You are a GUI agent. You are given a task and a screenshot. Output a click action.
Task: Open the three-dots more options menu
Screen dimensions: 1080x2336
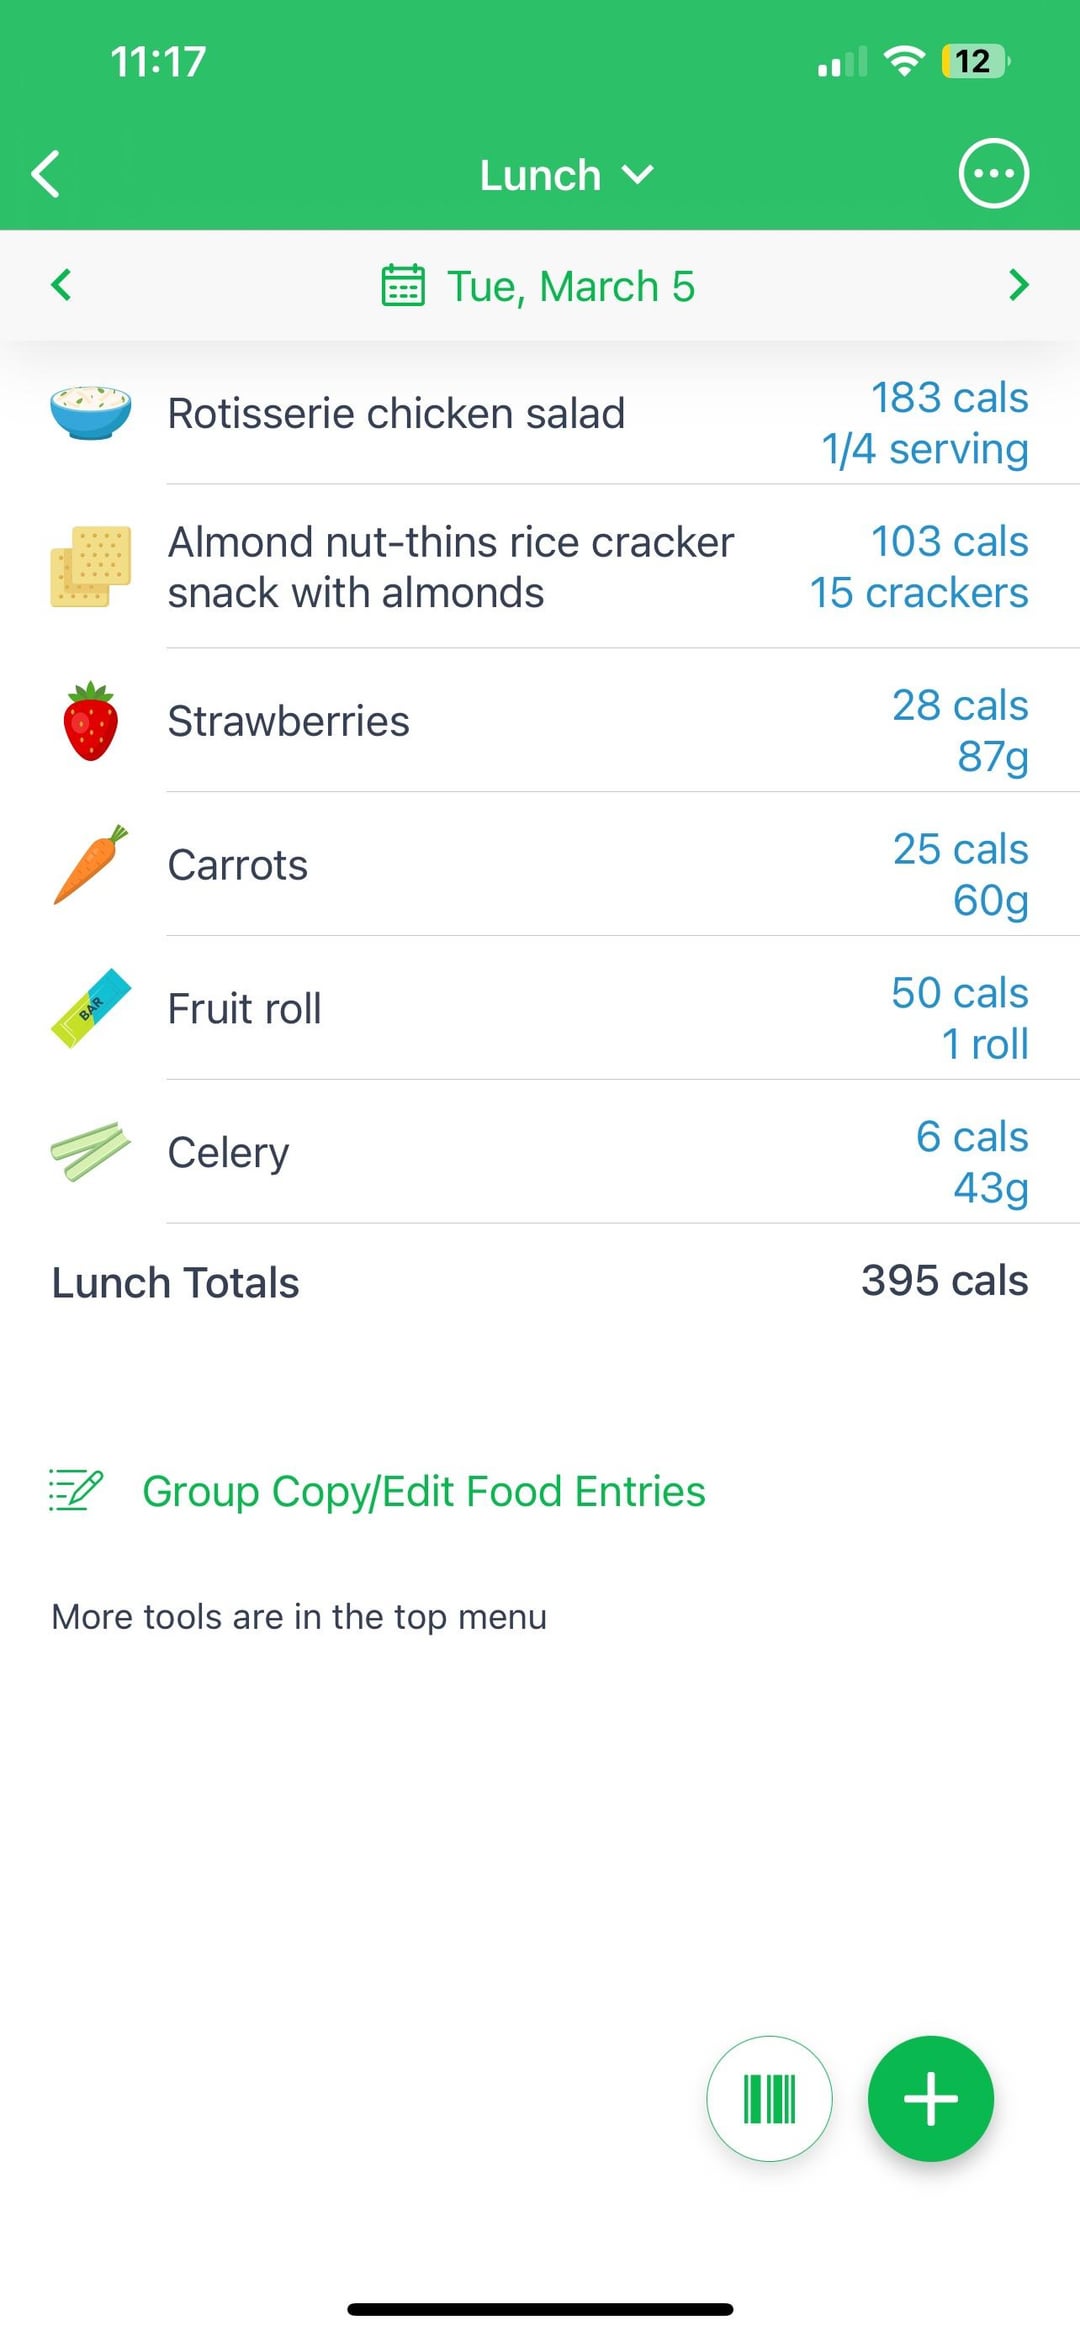[x=993, y=174]
